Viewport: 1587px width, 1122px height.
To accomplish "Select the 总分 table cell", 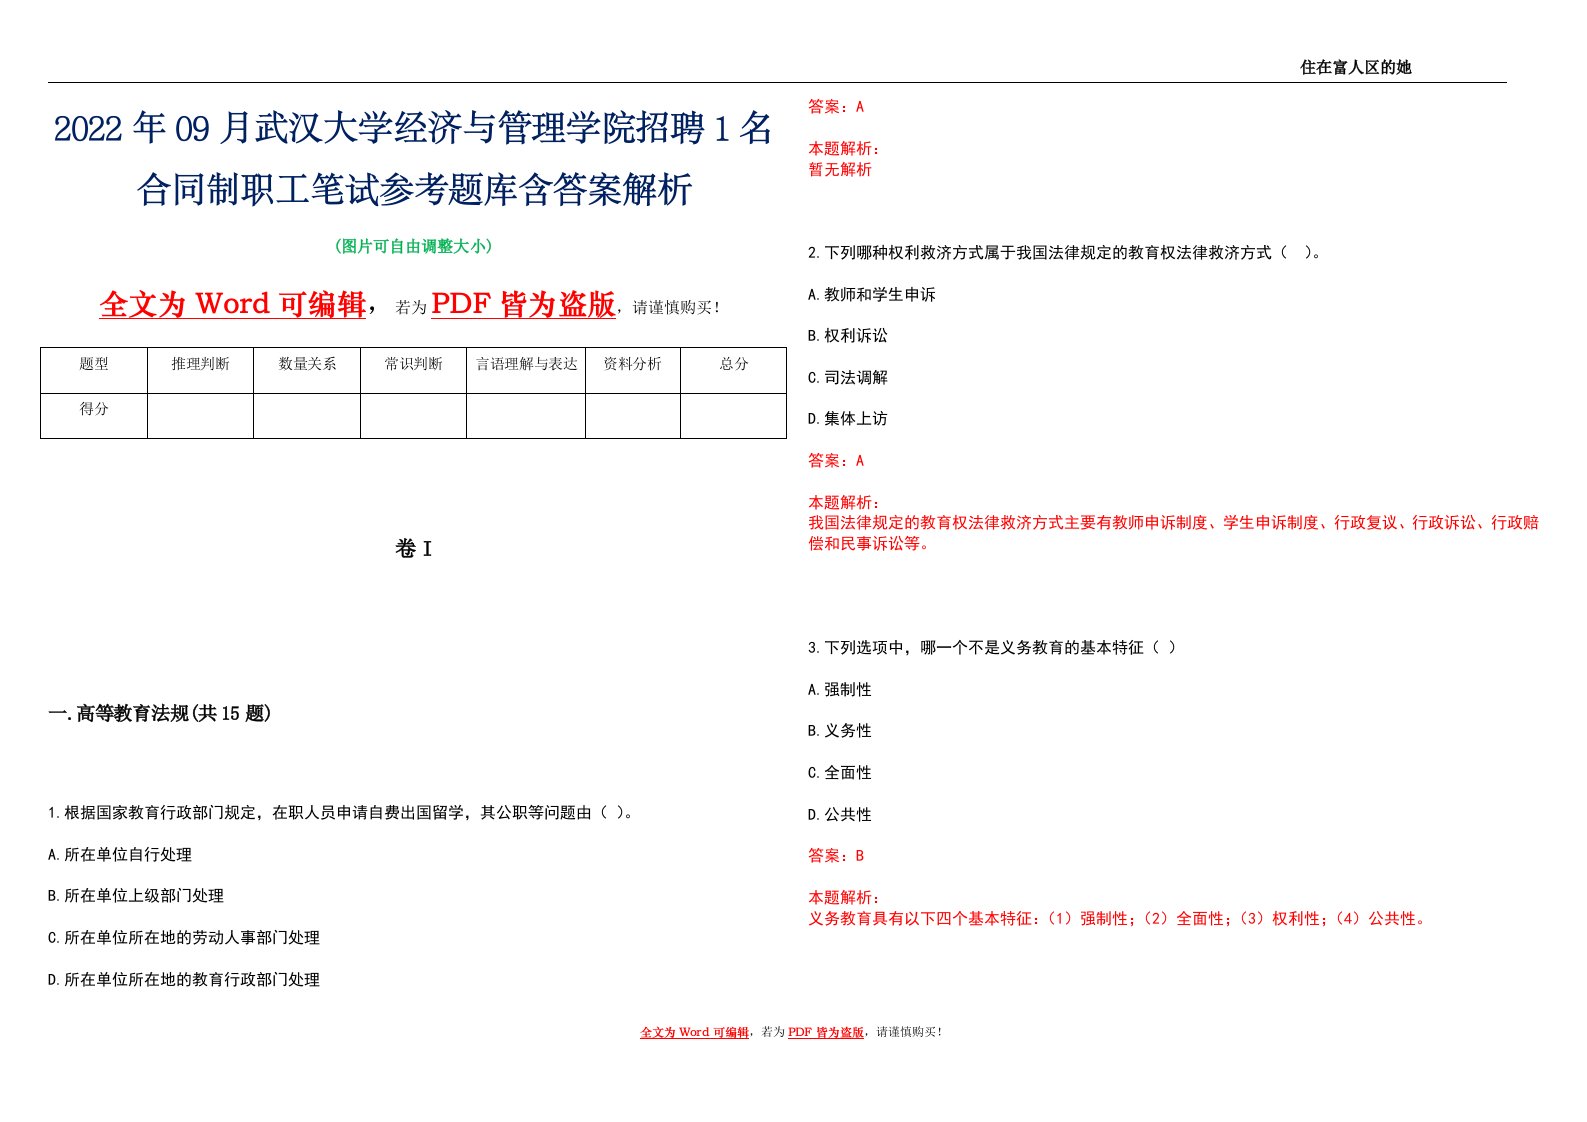I will pyautogui.click(x=734, y=370).
